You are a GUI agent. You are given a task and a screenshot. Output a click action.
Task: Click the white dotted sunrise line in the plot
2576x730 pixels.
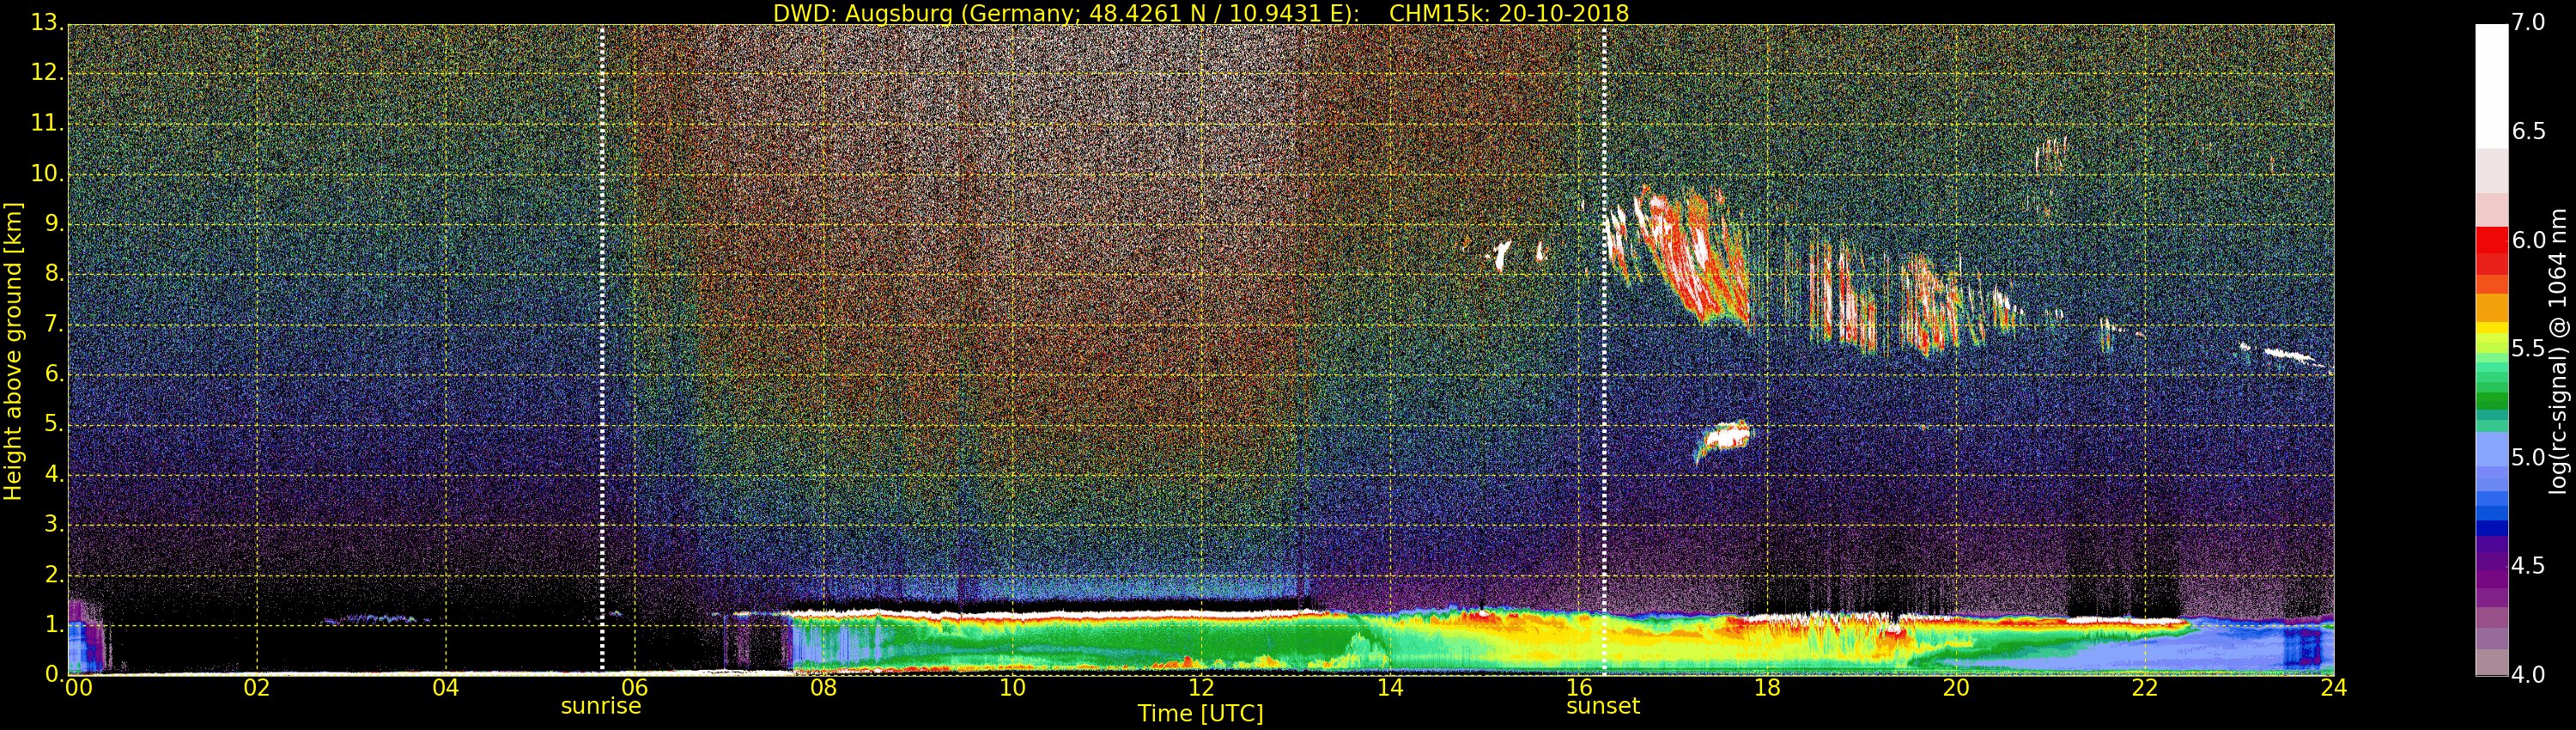tap(602, 350)
